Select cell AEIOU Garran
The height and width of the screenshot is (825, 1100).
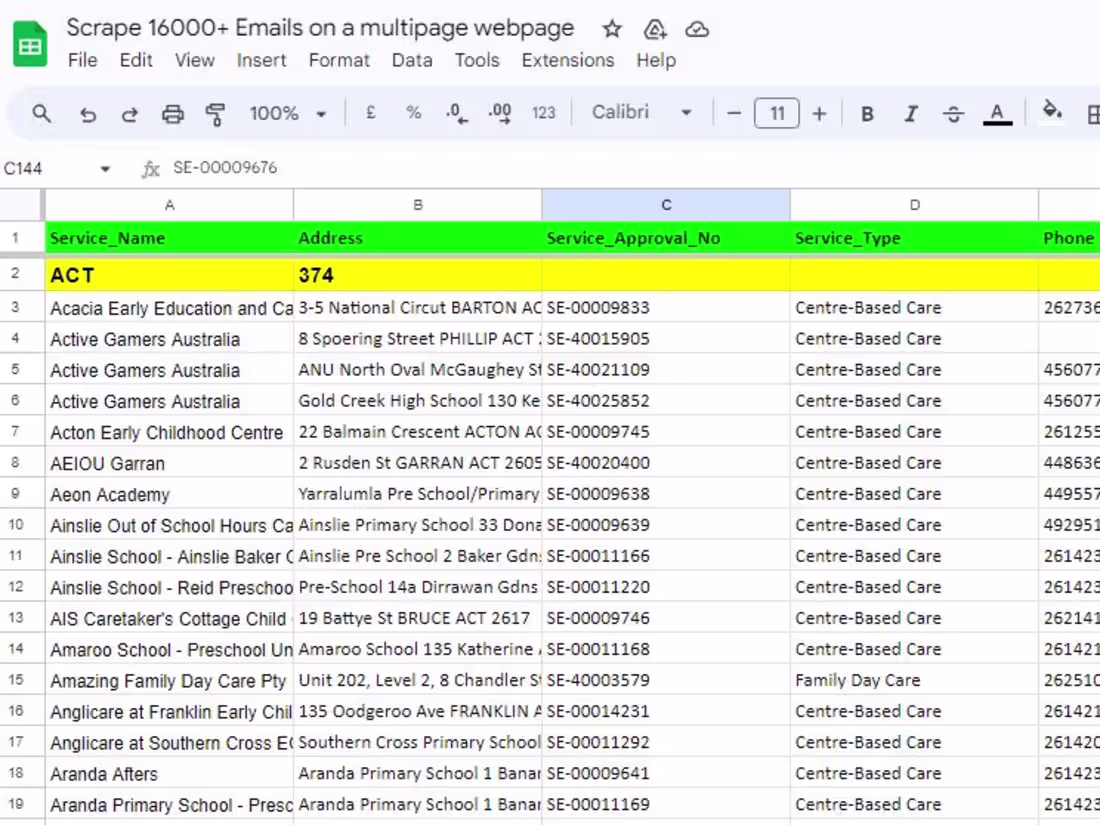point(169,463)
